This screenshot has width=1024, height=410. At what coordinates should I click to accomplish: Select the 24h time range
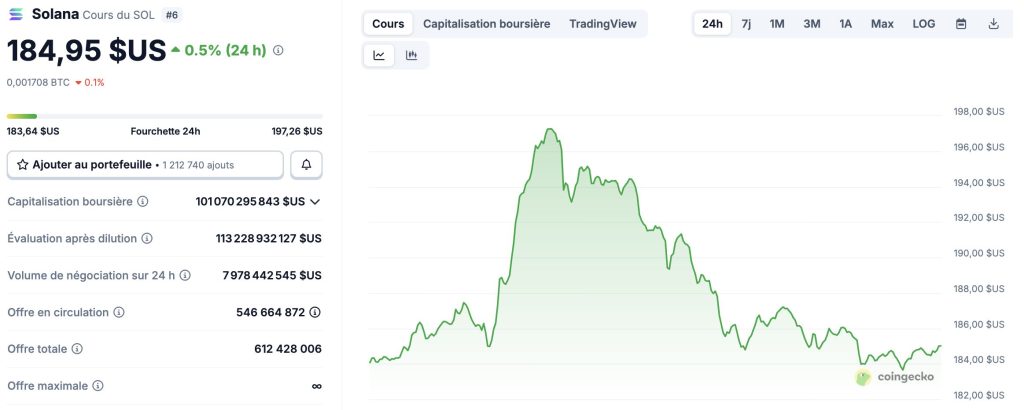pyautogui.click(x=712, y=24)
